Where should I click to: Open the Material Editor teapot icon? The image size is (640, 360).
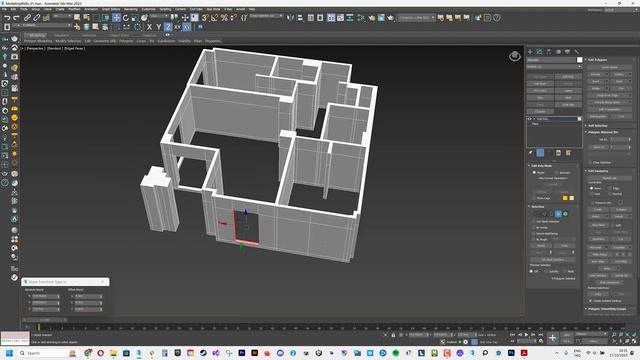(x=371, y=18)
